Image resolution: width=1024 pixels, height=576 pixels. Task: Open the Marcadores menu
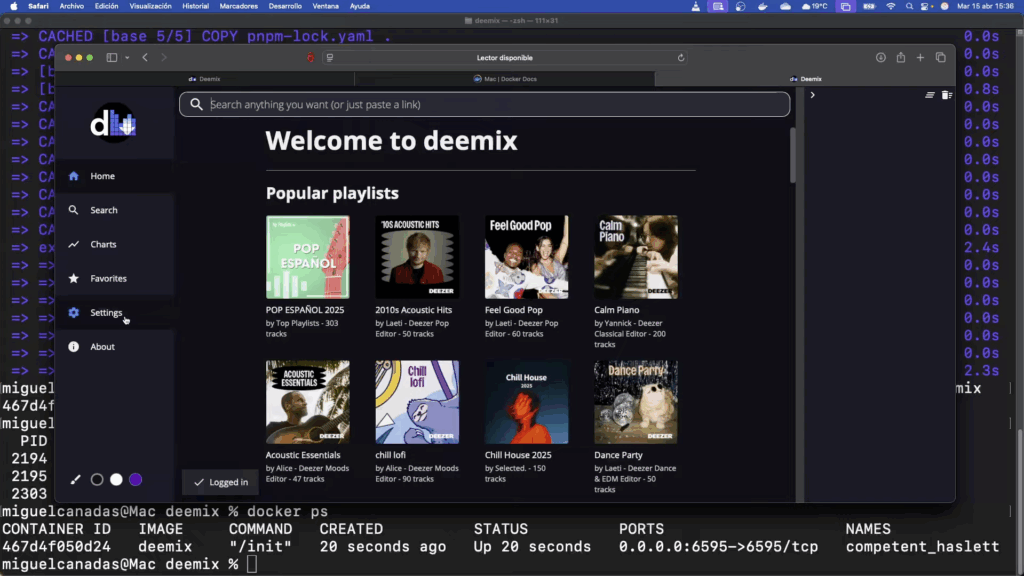point(238,6)
